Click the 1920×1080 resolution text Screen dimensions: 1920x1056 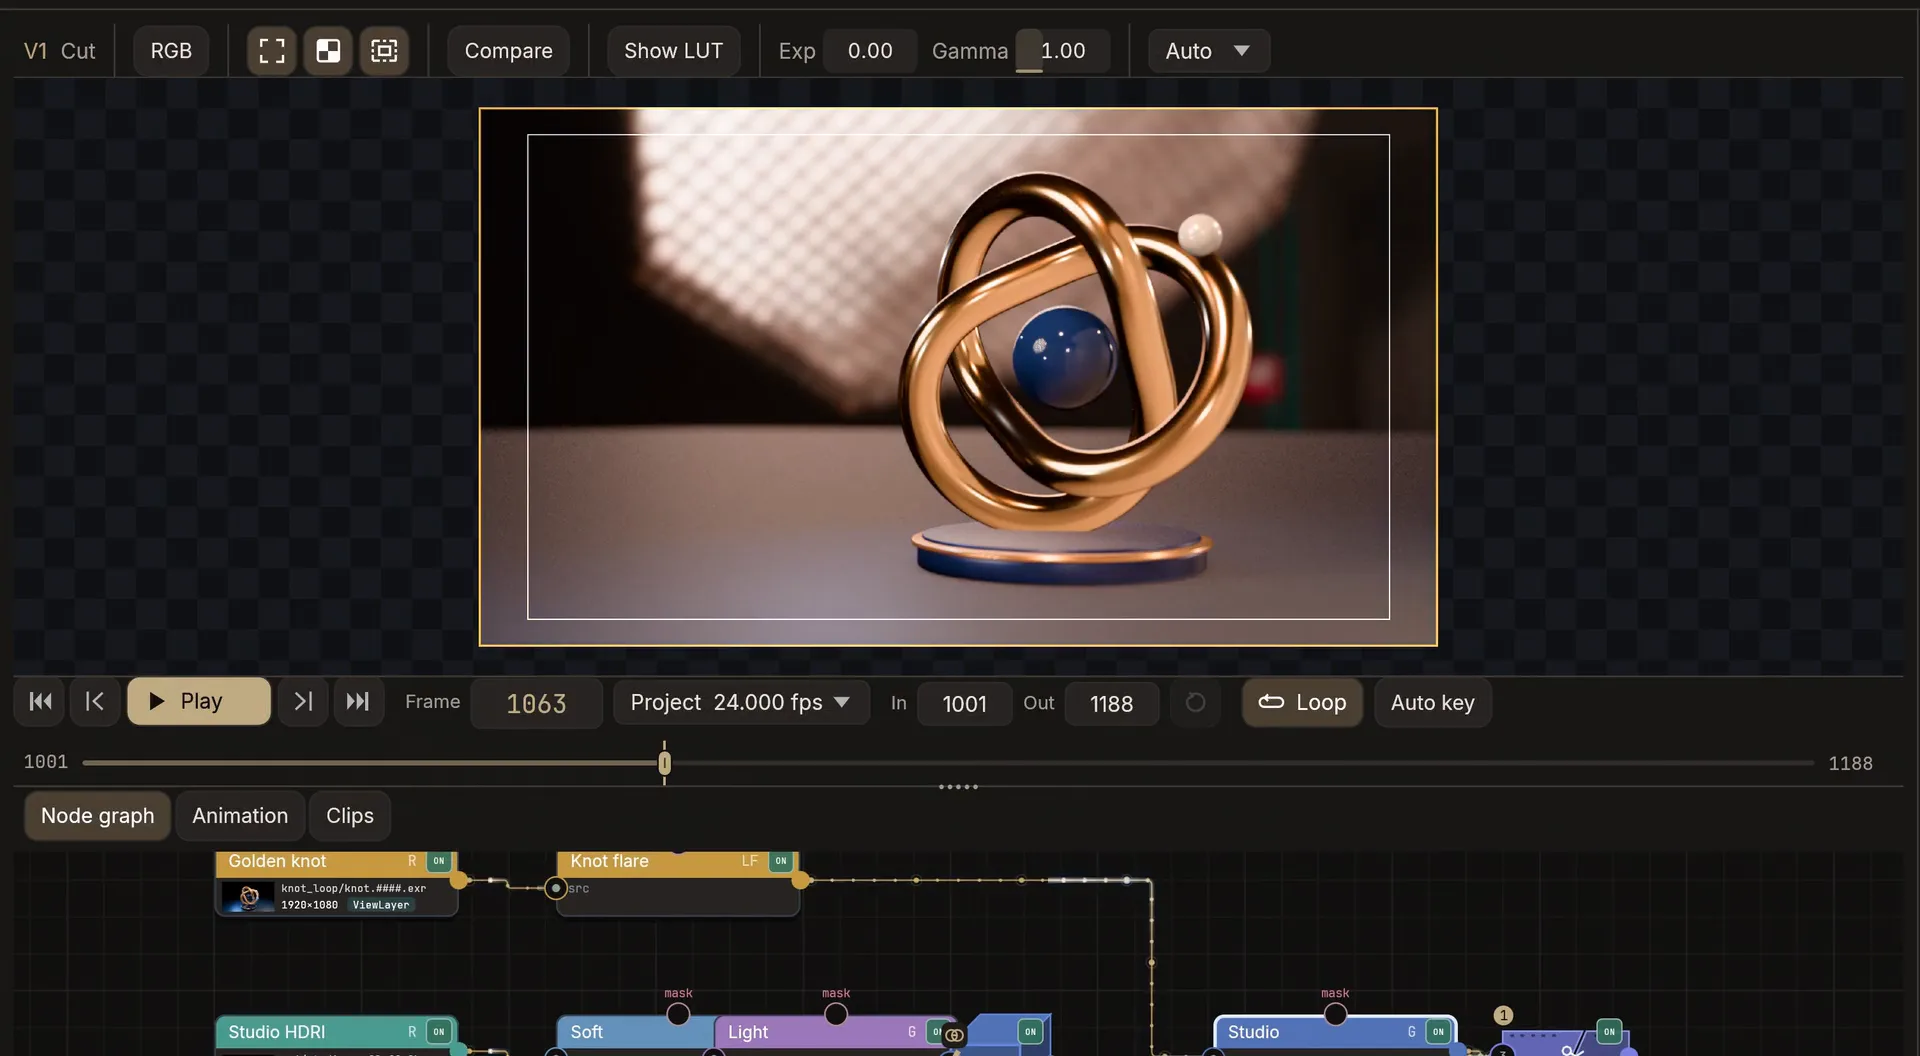[x=309, y=905]
